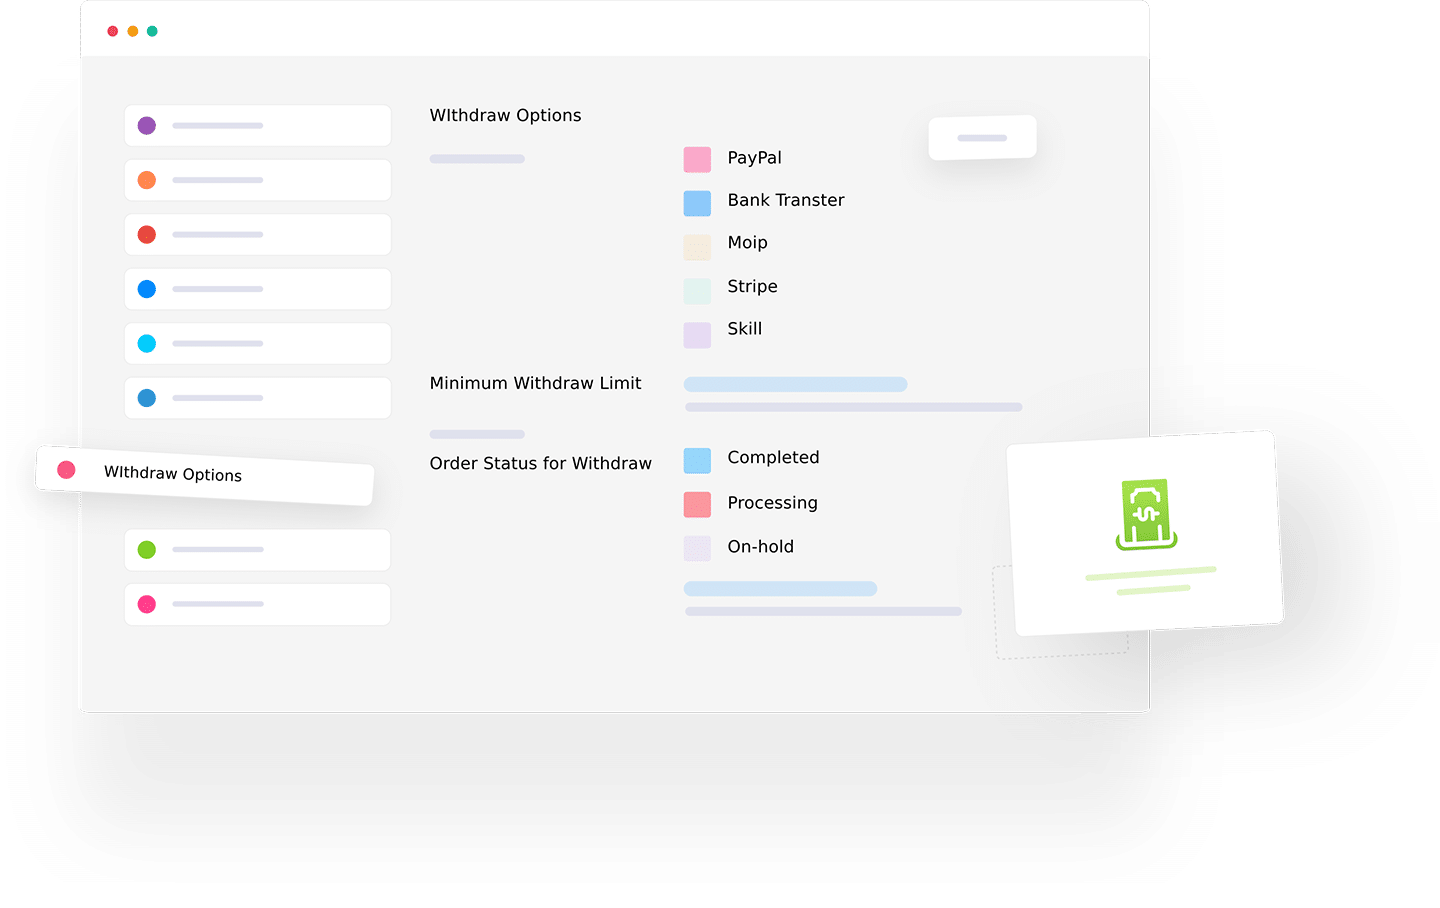This screenshot has height=908, width=1440.
Task: Select the red dot sidebar item
Action: coord(257,234)
